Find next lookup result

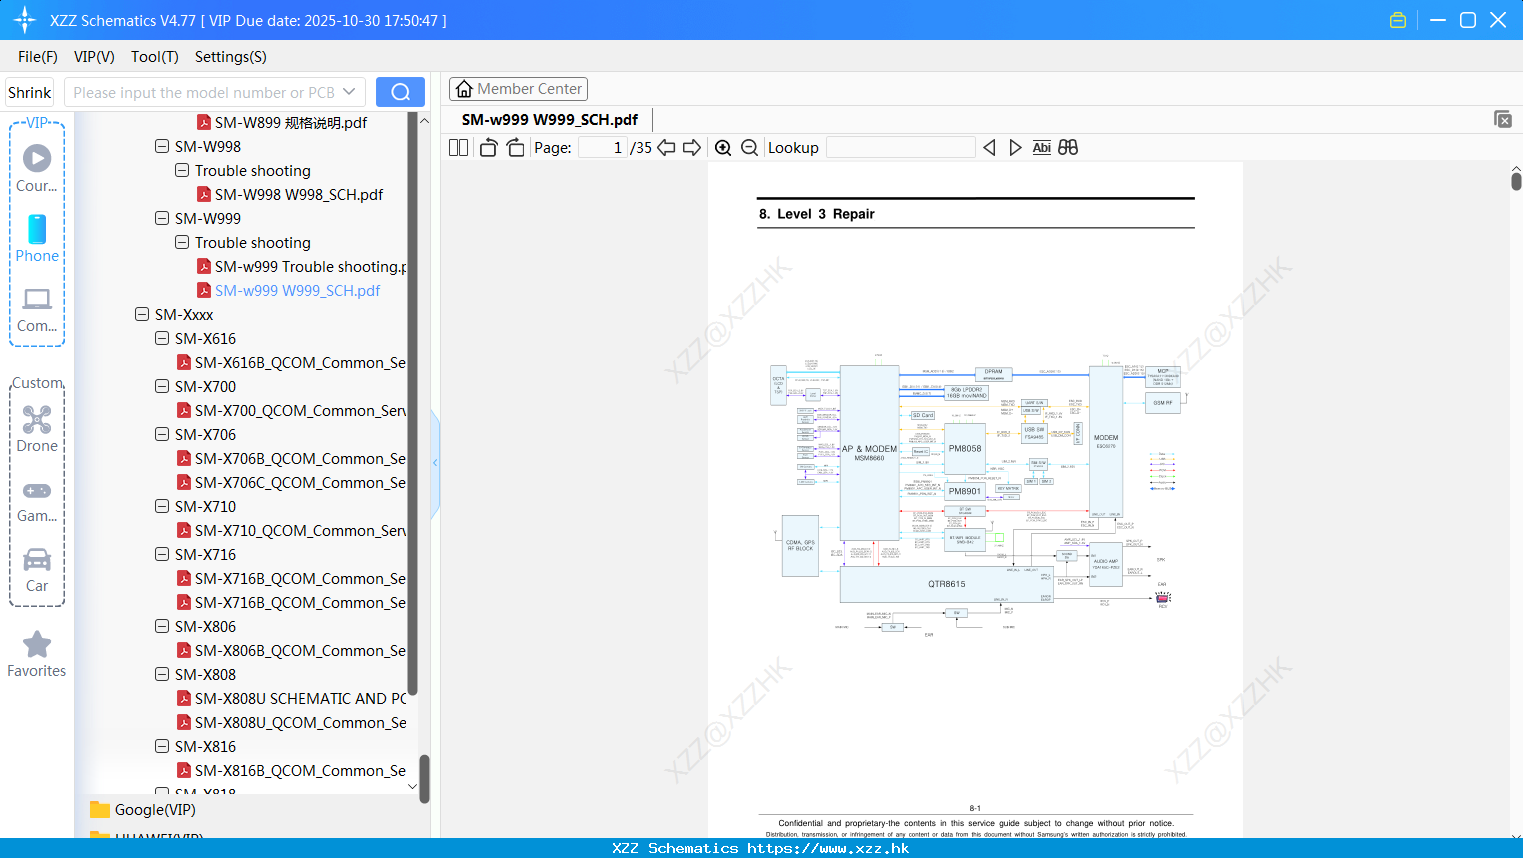1015,147
